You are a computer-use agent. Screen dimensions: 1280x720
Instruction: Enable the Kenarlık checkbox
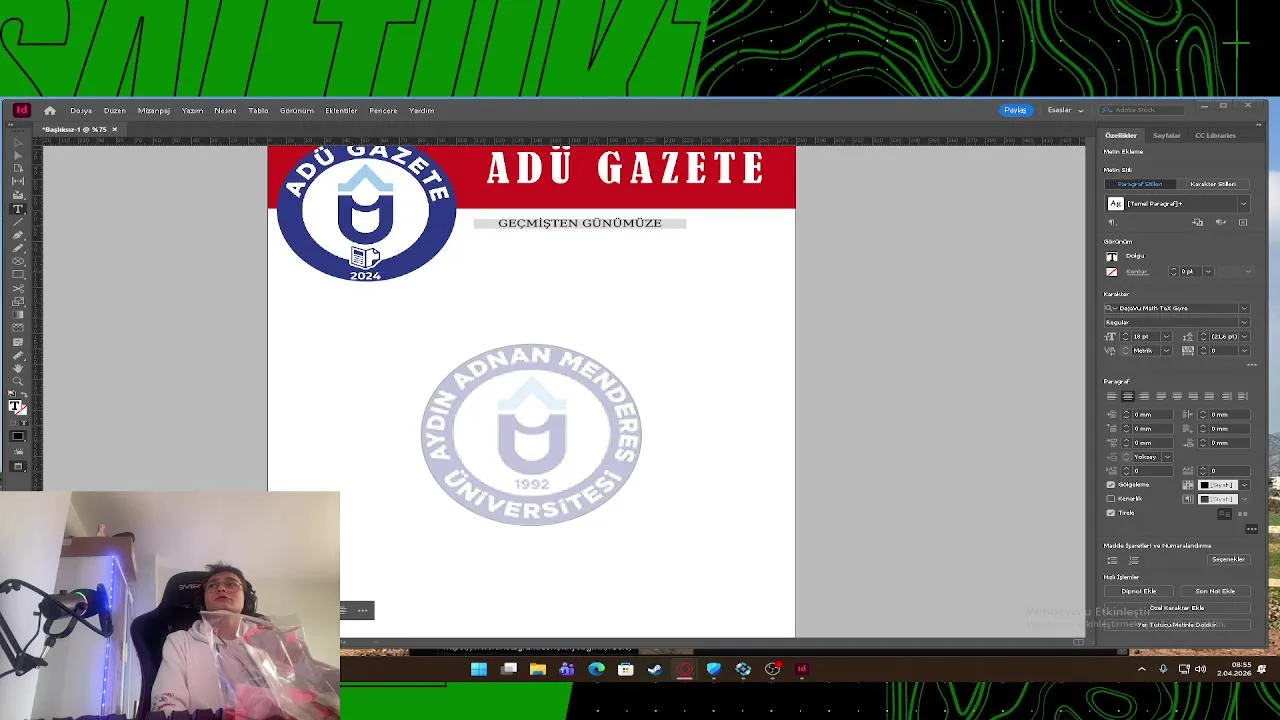(1110, 499)
